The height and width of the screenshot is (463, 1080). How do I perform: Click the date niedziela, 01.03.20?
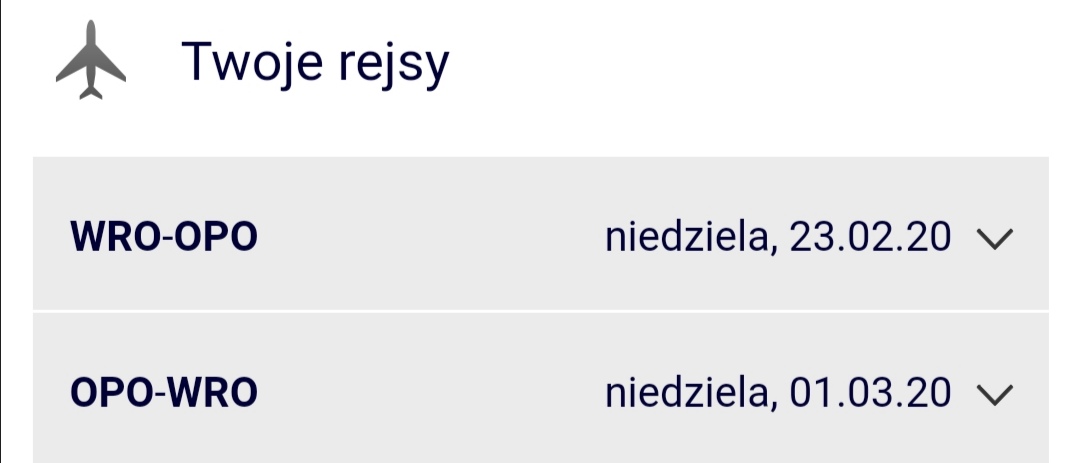click(x=778, y=393)
